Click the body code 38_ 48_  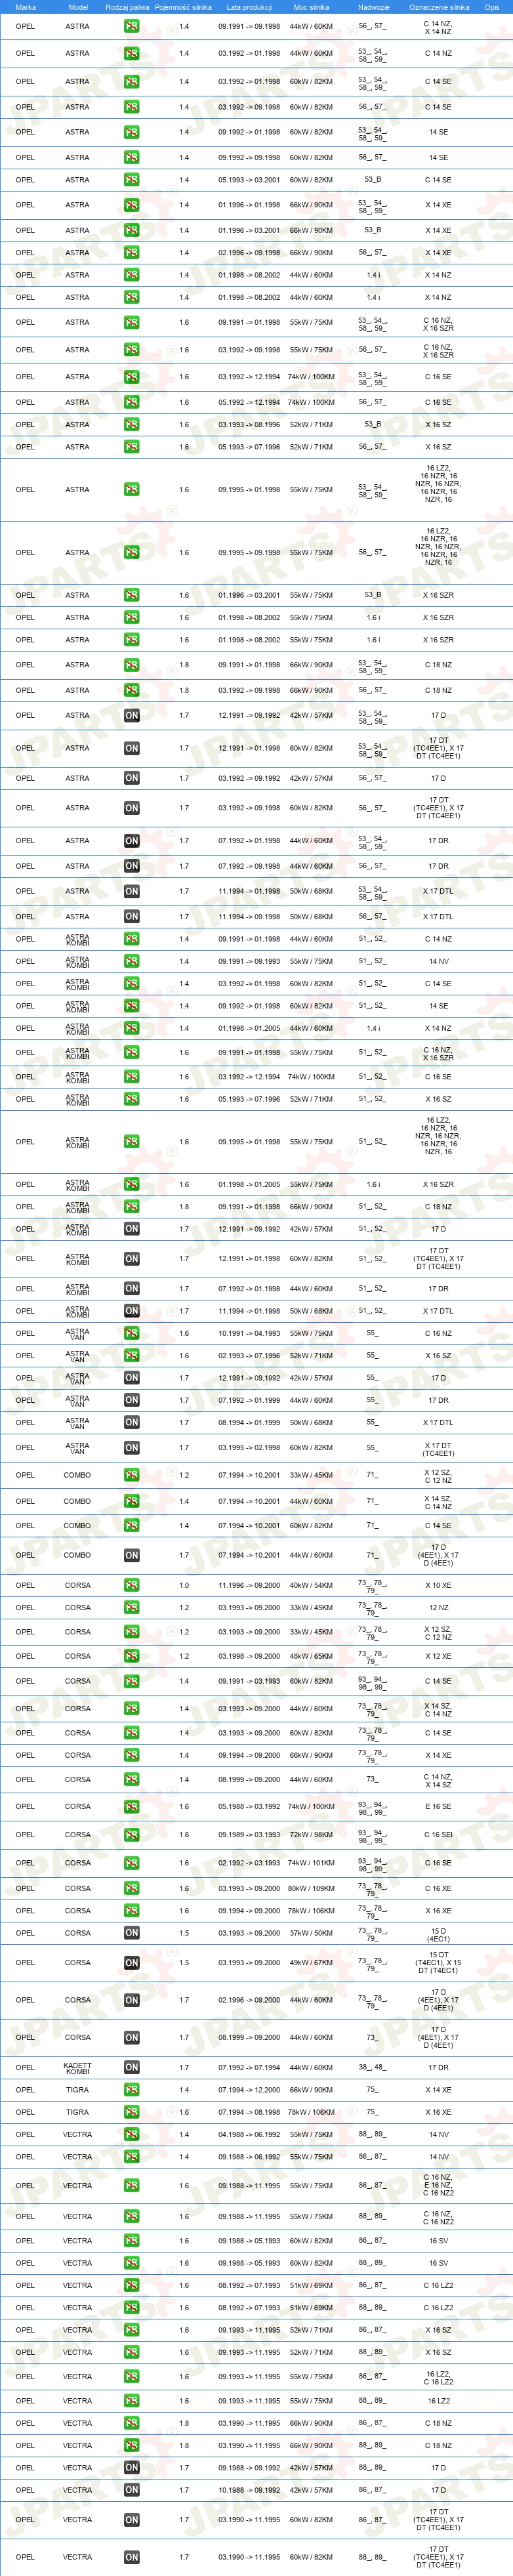pyautogui.click(x=372, y=2067)
